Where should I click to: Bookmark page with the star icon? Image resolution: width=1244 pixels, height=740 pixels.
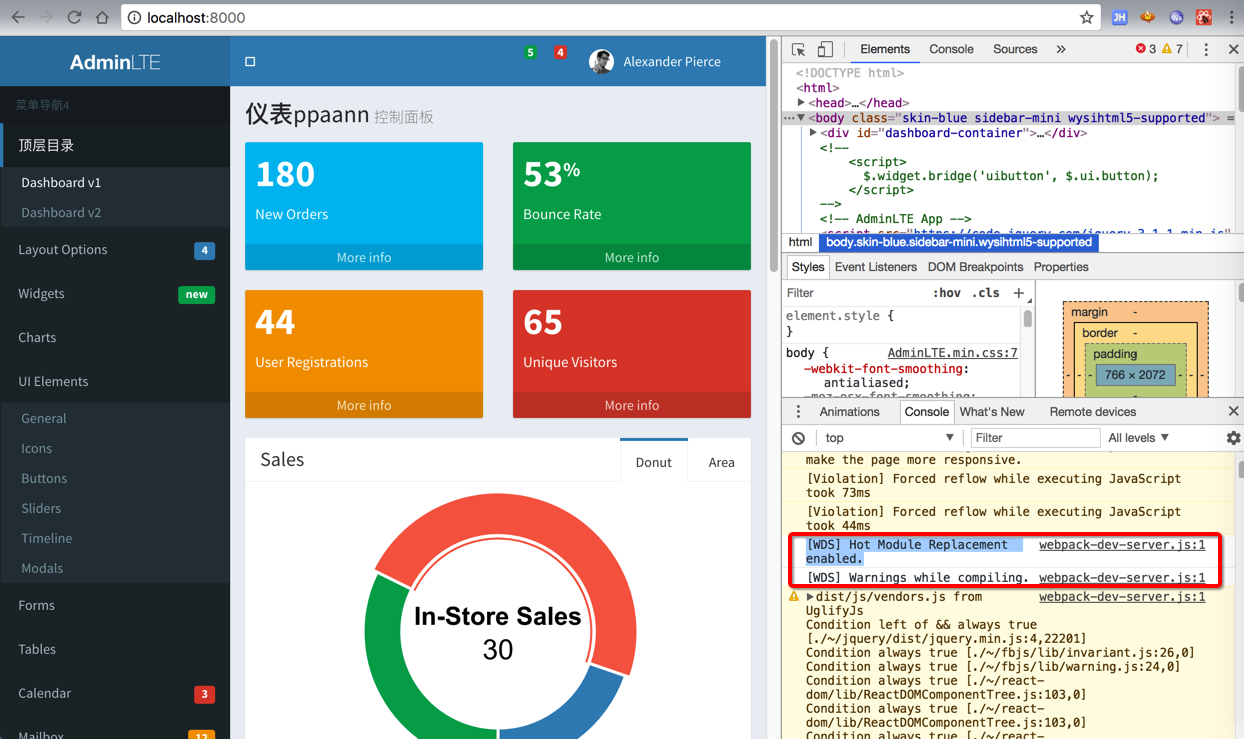tap(1086, 17)
